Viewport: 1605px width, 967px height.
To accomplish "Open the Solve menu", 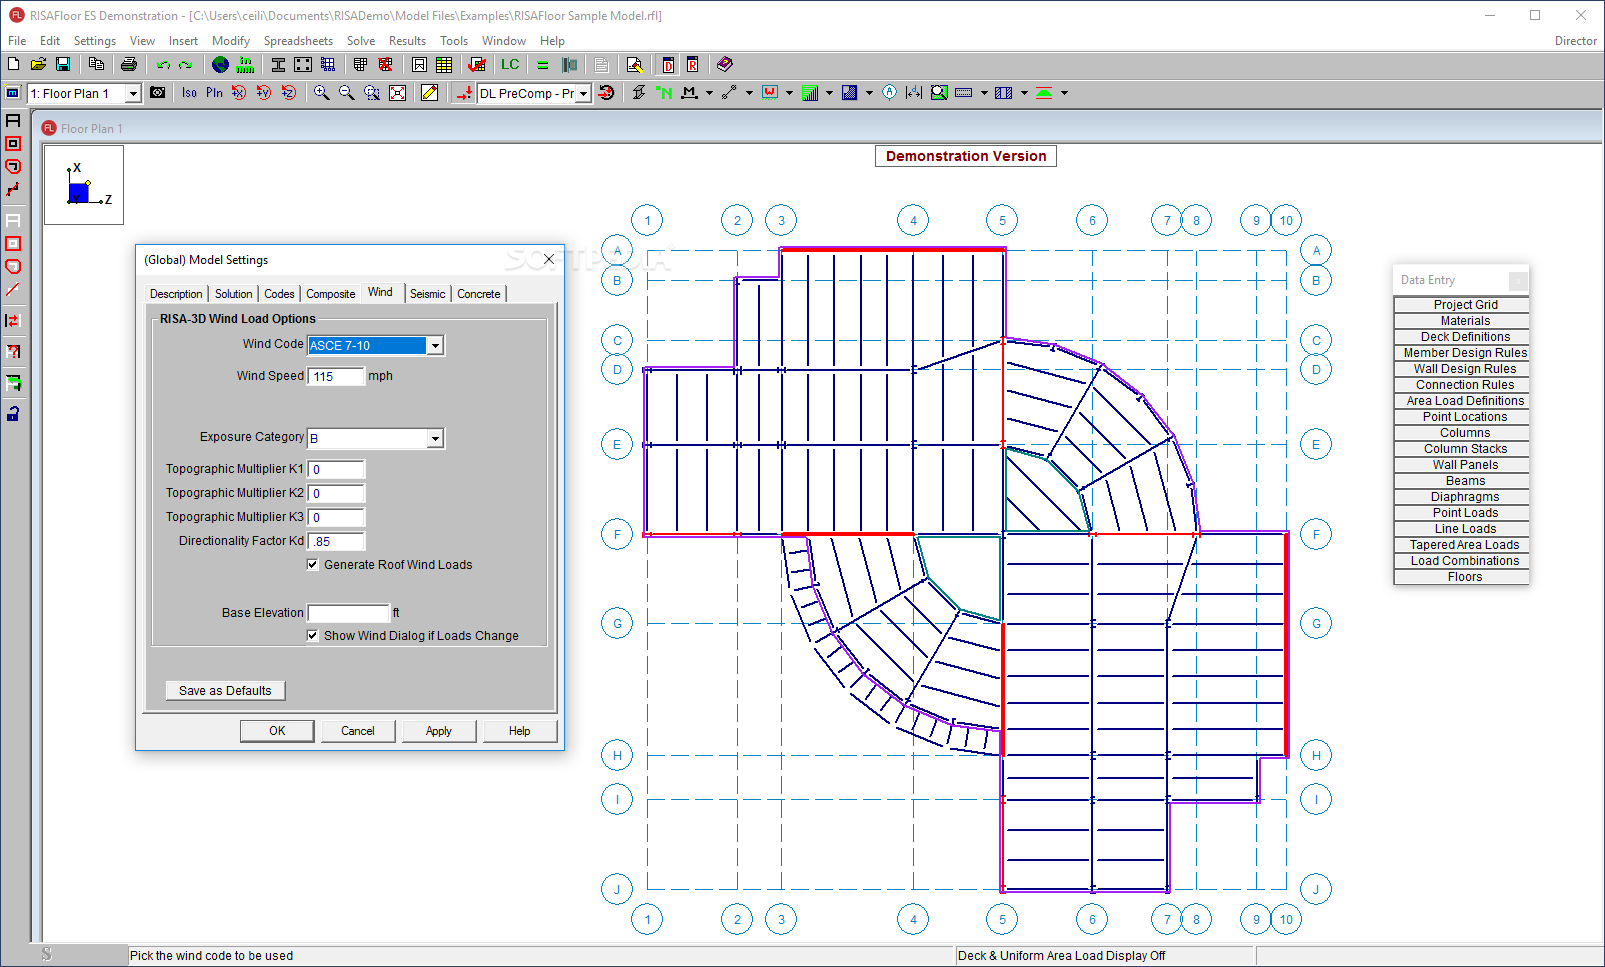I will point(361,41).
